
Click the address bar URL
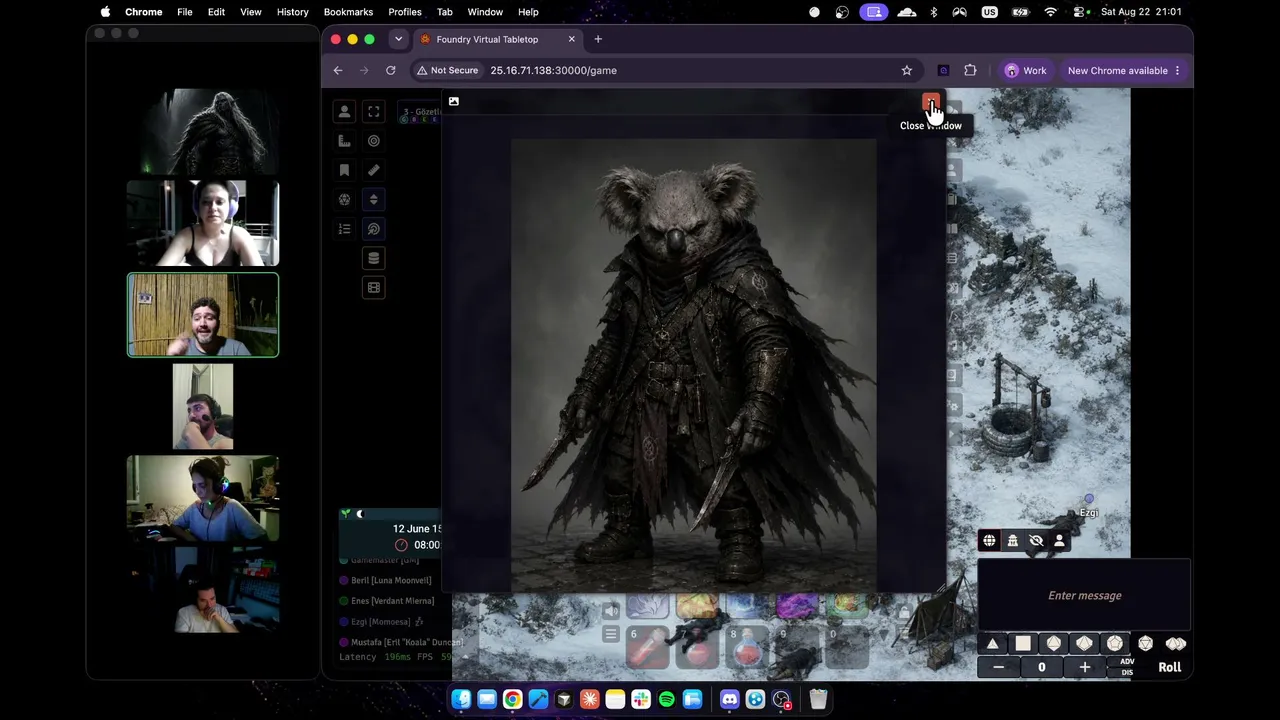click(553, 71)
